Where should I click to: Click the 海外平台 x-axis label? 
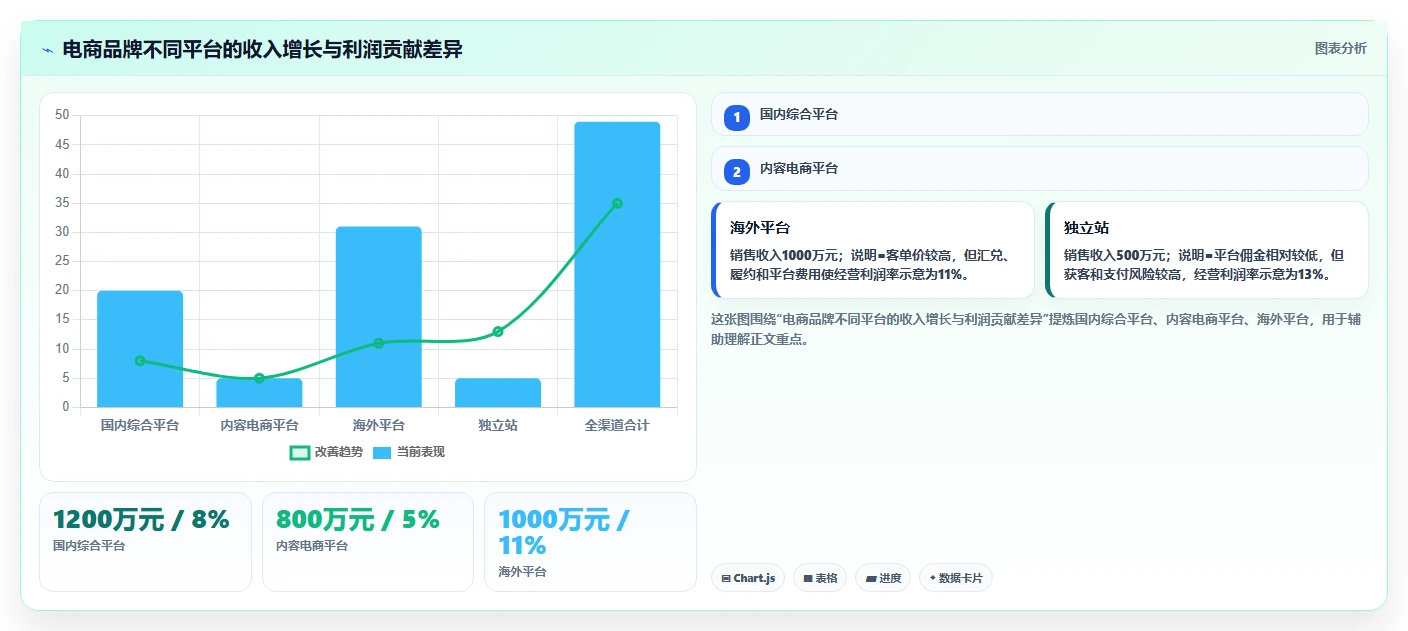pyautogui.click(x=378, y=425)
